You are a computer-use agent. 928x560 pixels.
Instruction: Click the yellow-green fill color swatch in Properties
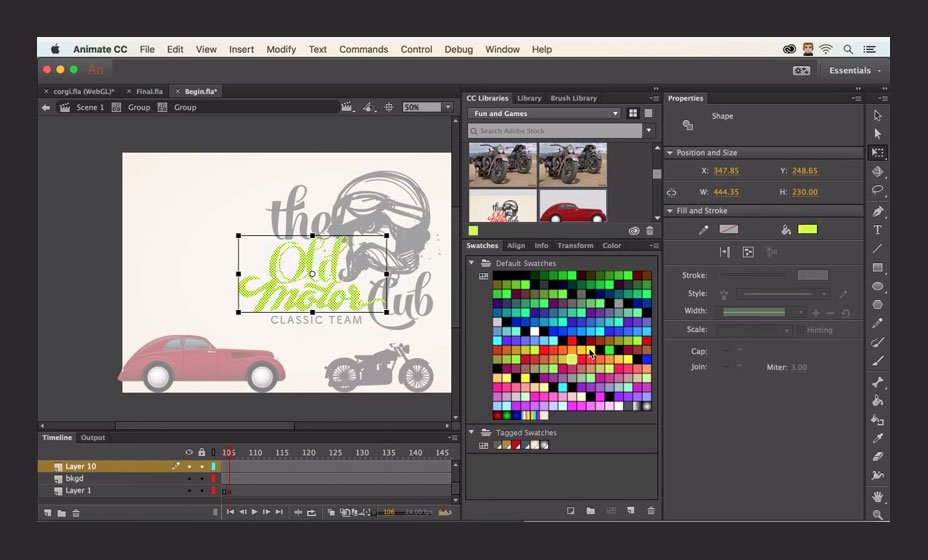807,230
